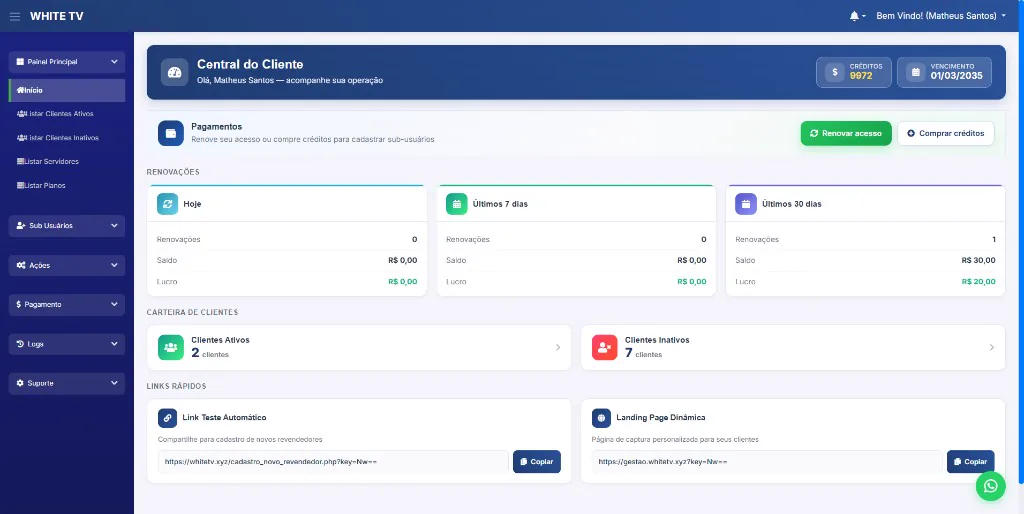Click the red Clientes Inativos user icon
Screen dimensions: 1024x514
605,347
